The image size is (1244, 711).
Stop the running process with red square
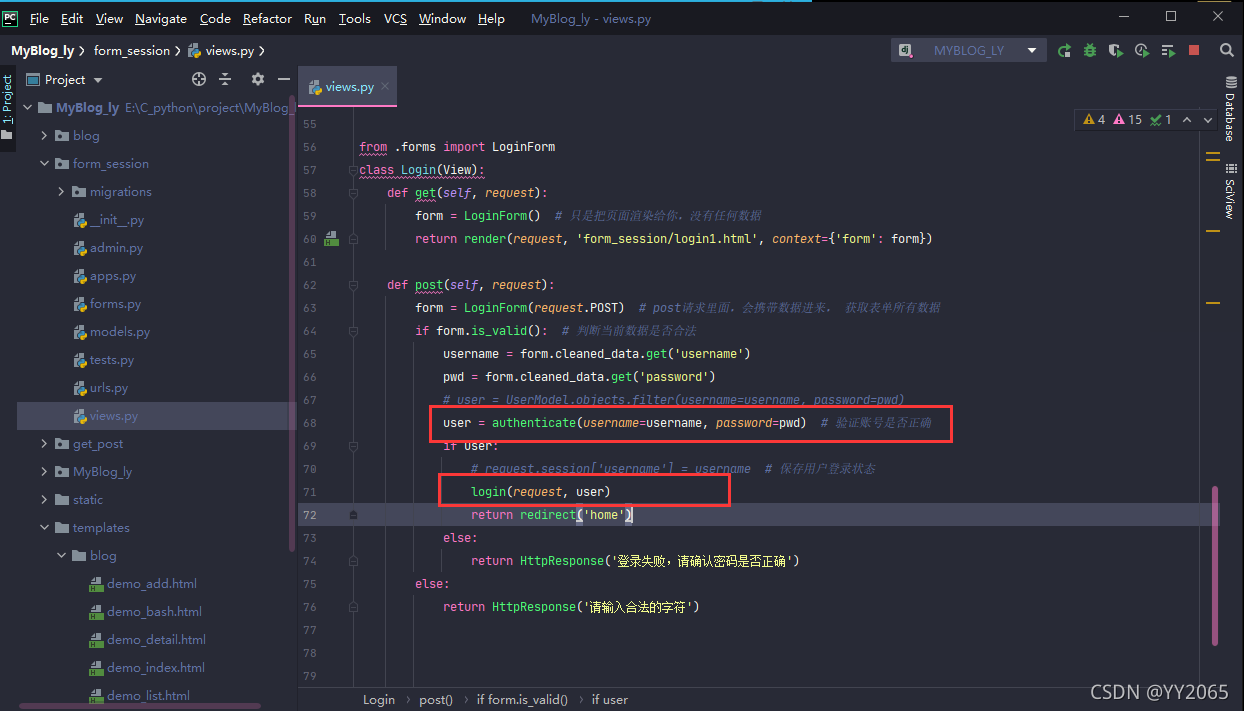1194,50
